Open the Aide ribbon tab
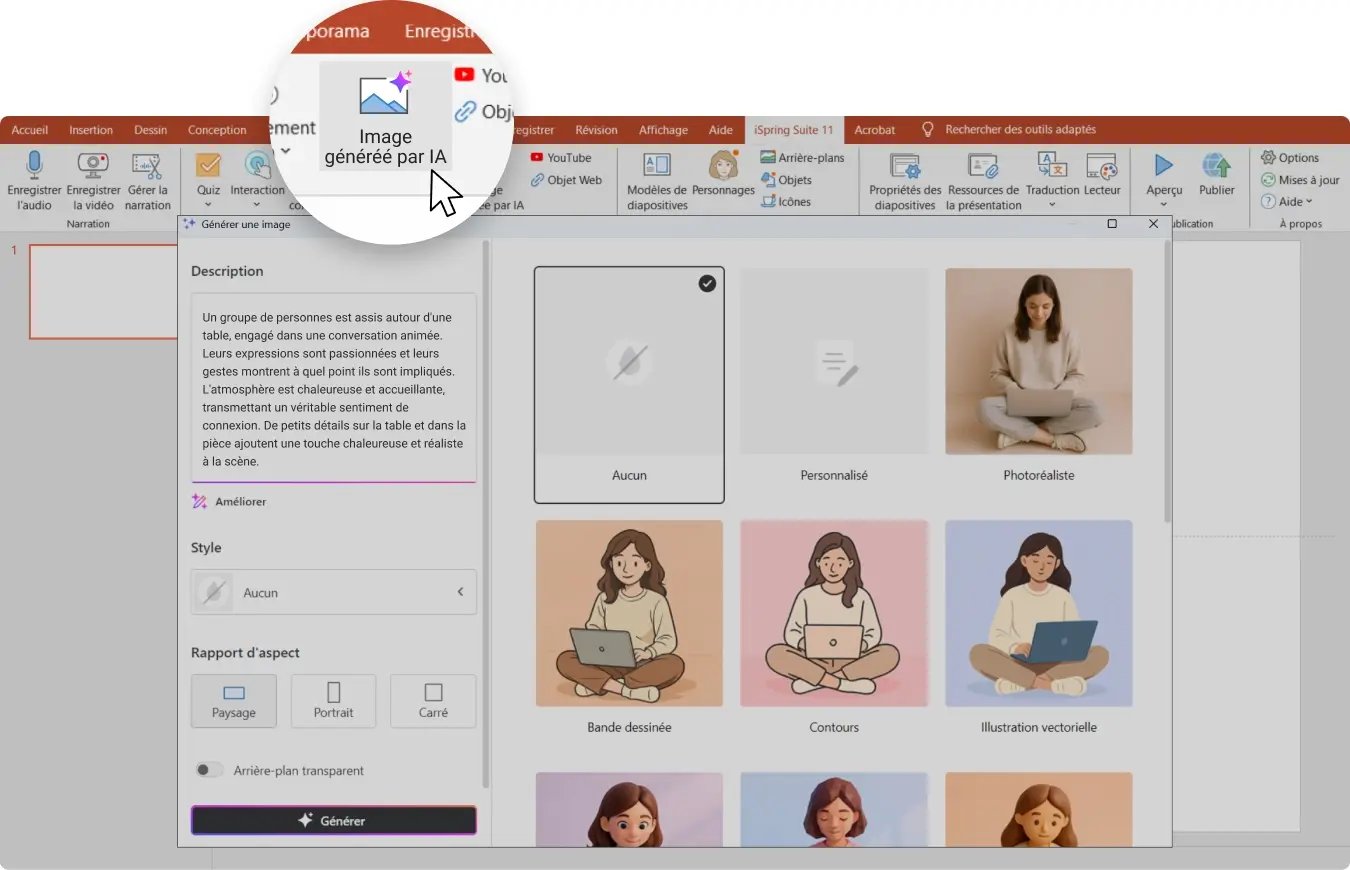Screen dimensions: 1350x870 click(721, 130)
